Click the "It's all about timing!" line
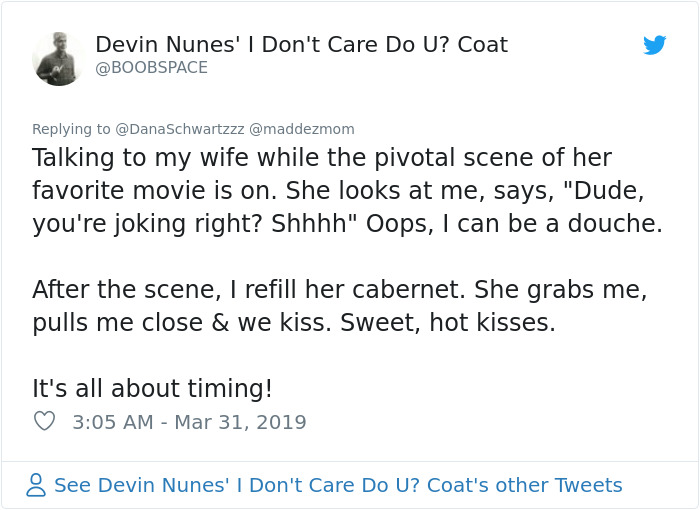 click(x=152, y=388)
